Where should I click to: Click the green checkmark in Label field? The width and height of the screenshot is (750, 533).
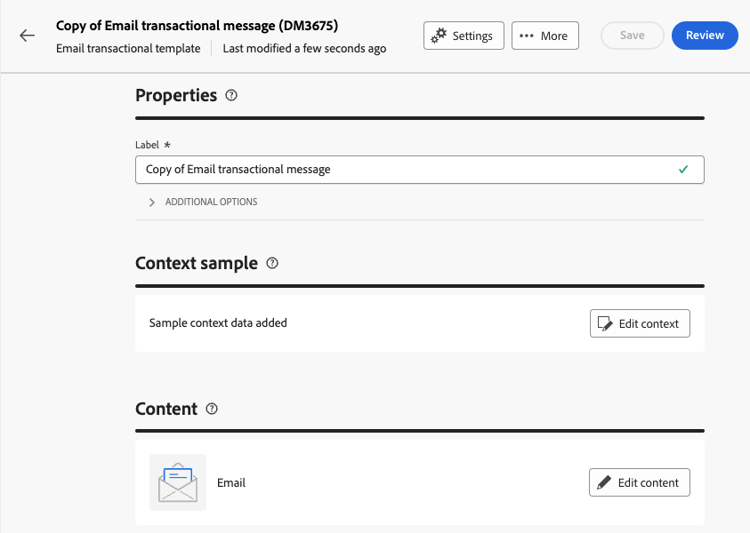[x=684, y=169]
